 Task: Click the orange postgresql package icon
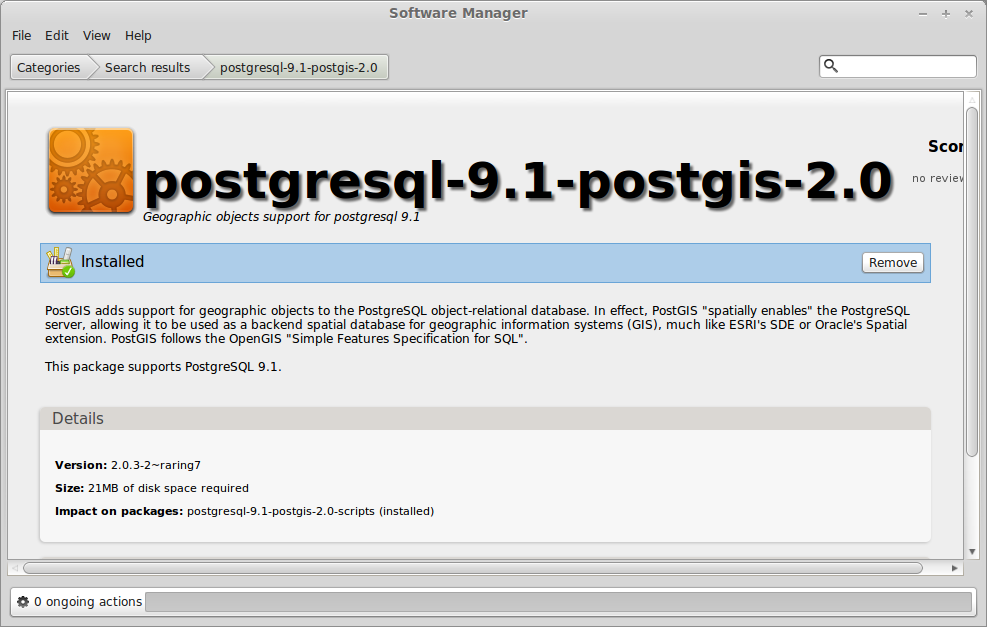(89, 171)
